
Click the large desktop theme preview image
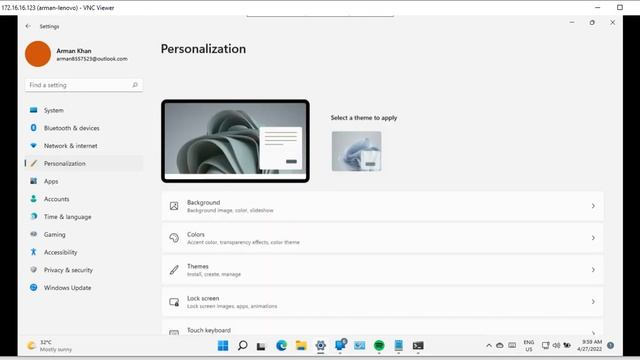(235, 141)
